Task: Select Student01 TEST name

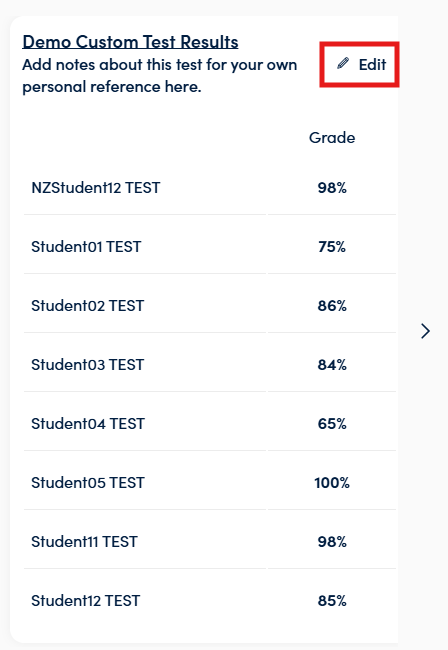Action: 86,247
